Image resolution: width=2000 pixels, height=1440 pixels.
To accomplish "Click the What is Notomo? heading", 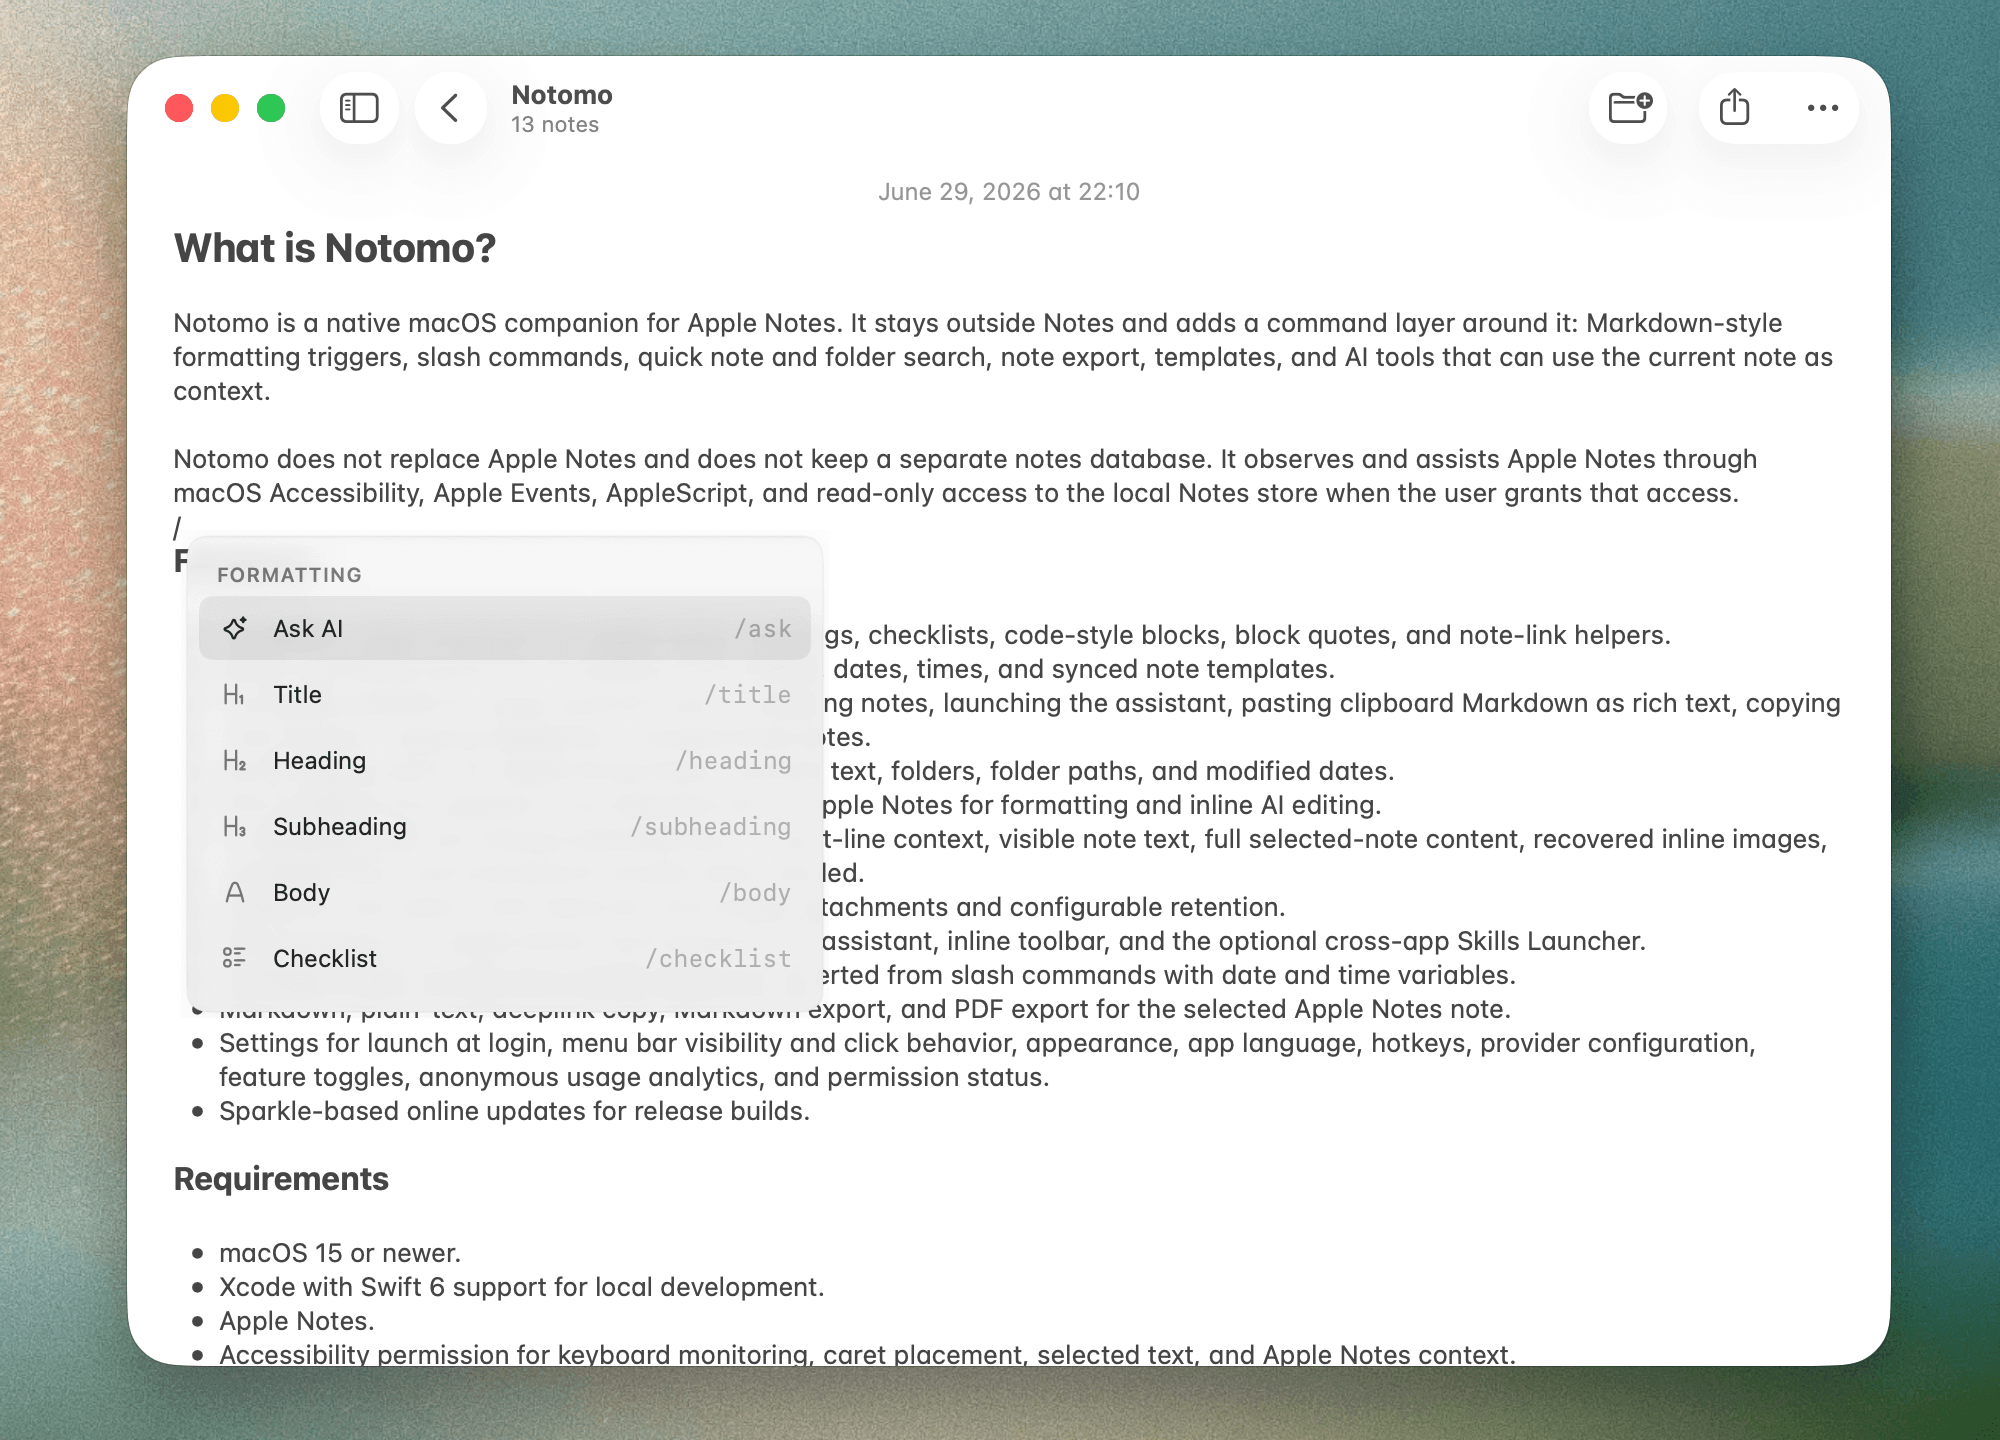I will [335, 249].
